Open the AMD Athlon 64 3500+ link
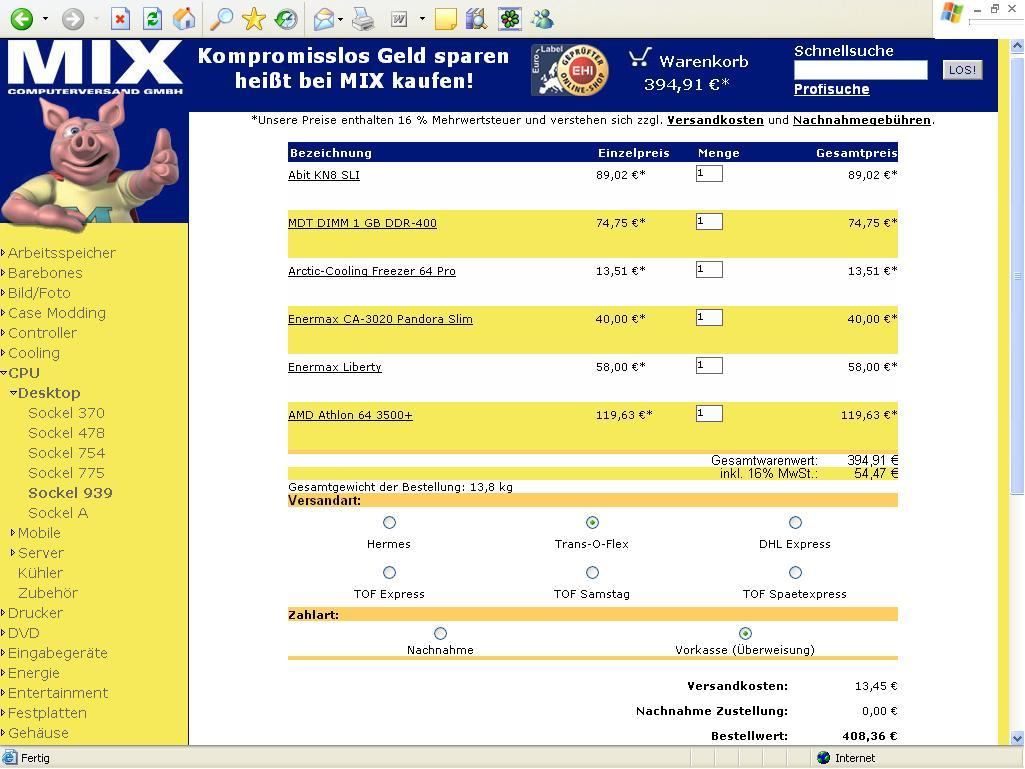1025x769 pixels. tap(350, 415)
